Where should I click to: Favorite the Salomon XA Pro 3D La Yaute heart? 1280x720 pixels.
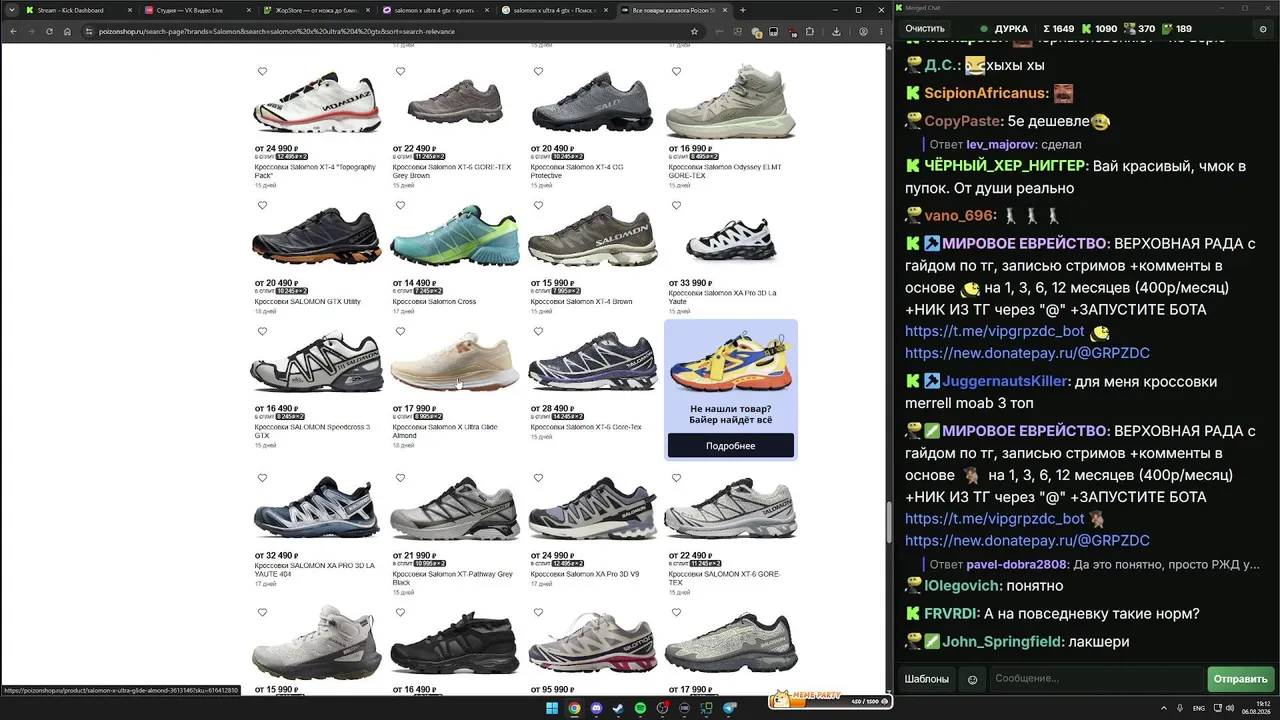pos(676,205)
